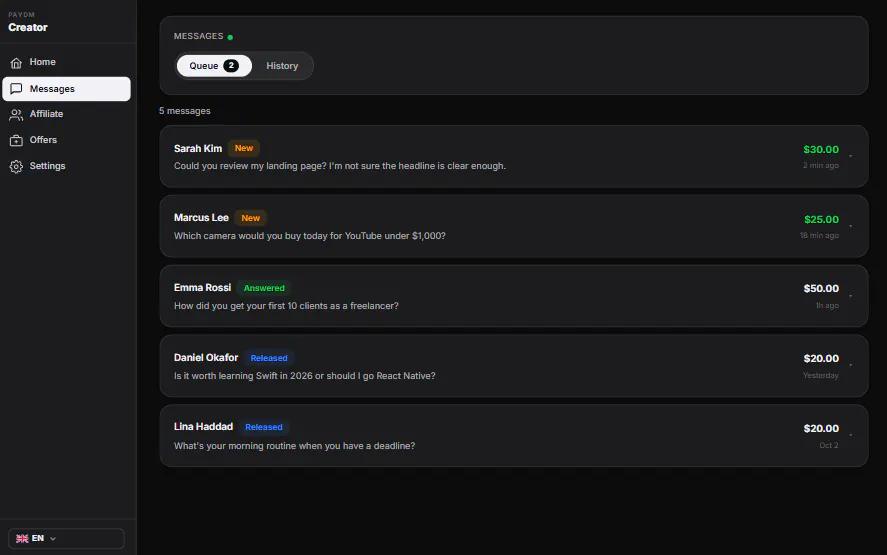Expand Daniel Okafor message chevron
This screenshot has width=887, height=555.
click(850, 365)
